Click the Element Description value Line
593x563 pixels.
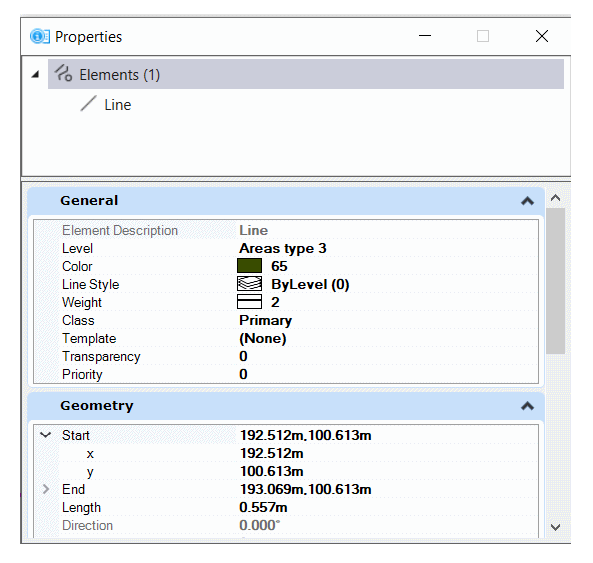click(254, 230)
